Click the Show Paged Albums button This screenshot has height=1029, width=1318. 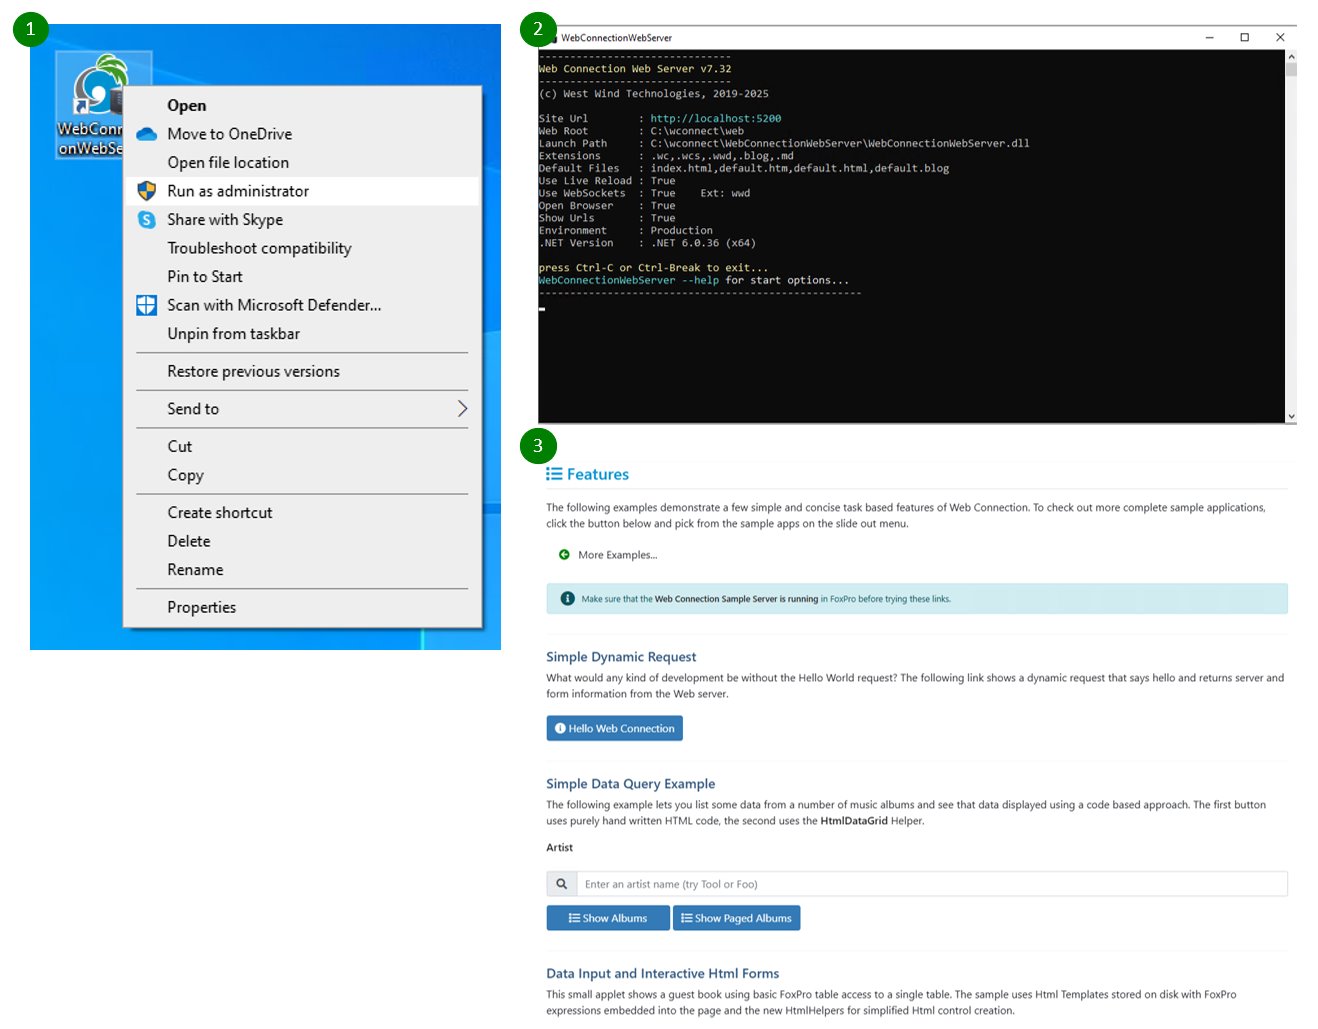pyautogui.click(x=736, y=918)
